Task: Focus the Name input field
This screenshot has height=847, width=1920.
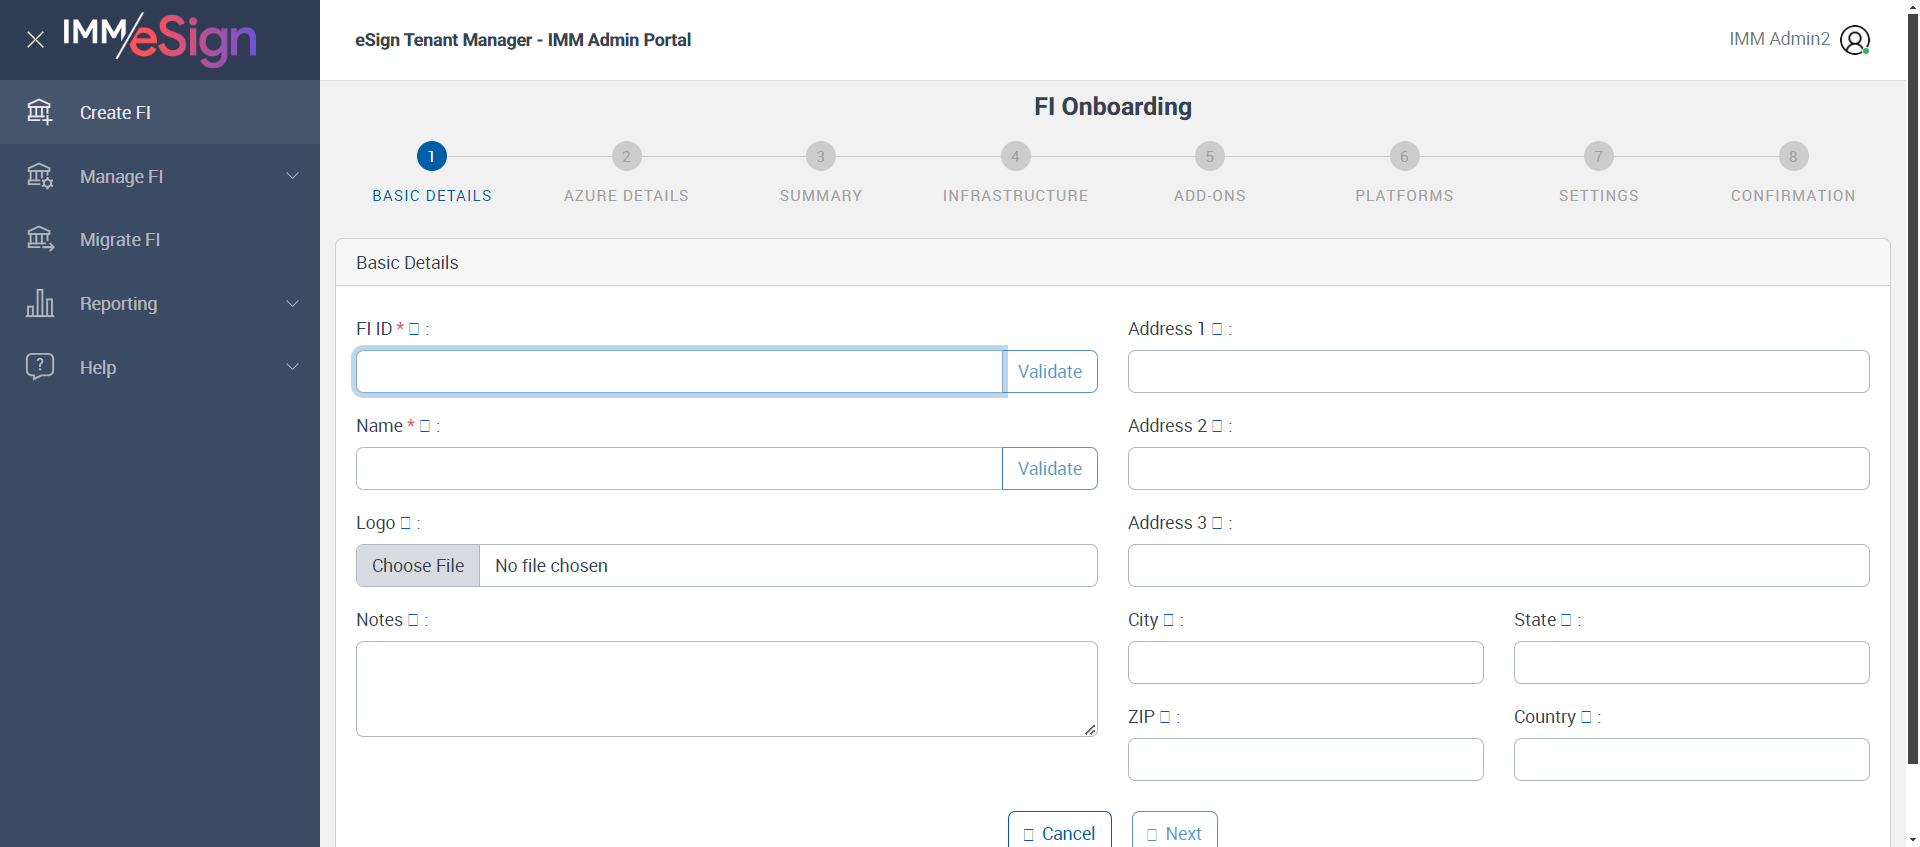Action: click(679, 469)
